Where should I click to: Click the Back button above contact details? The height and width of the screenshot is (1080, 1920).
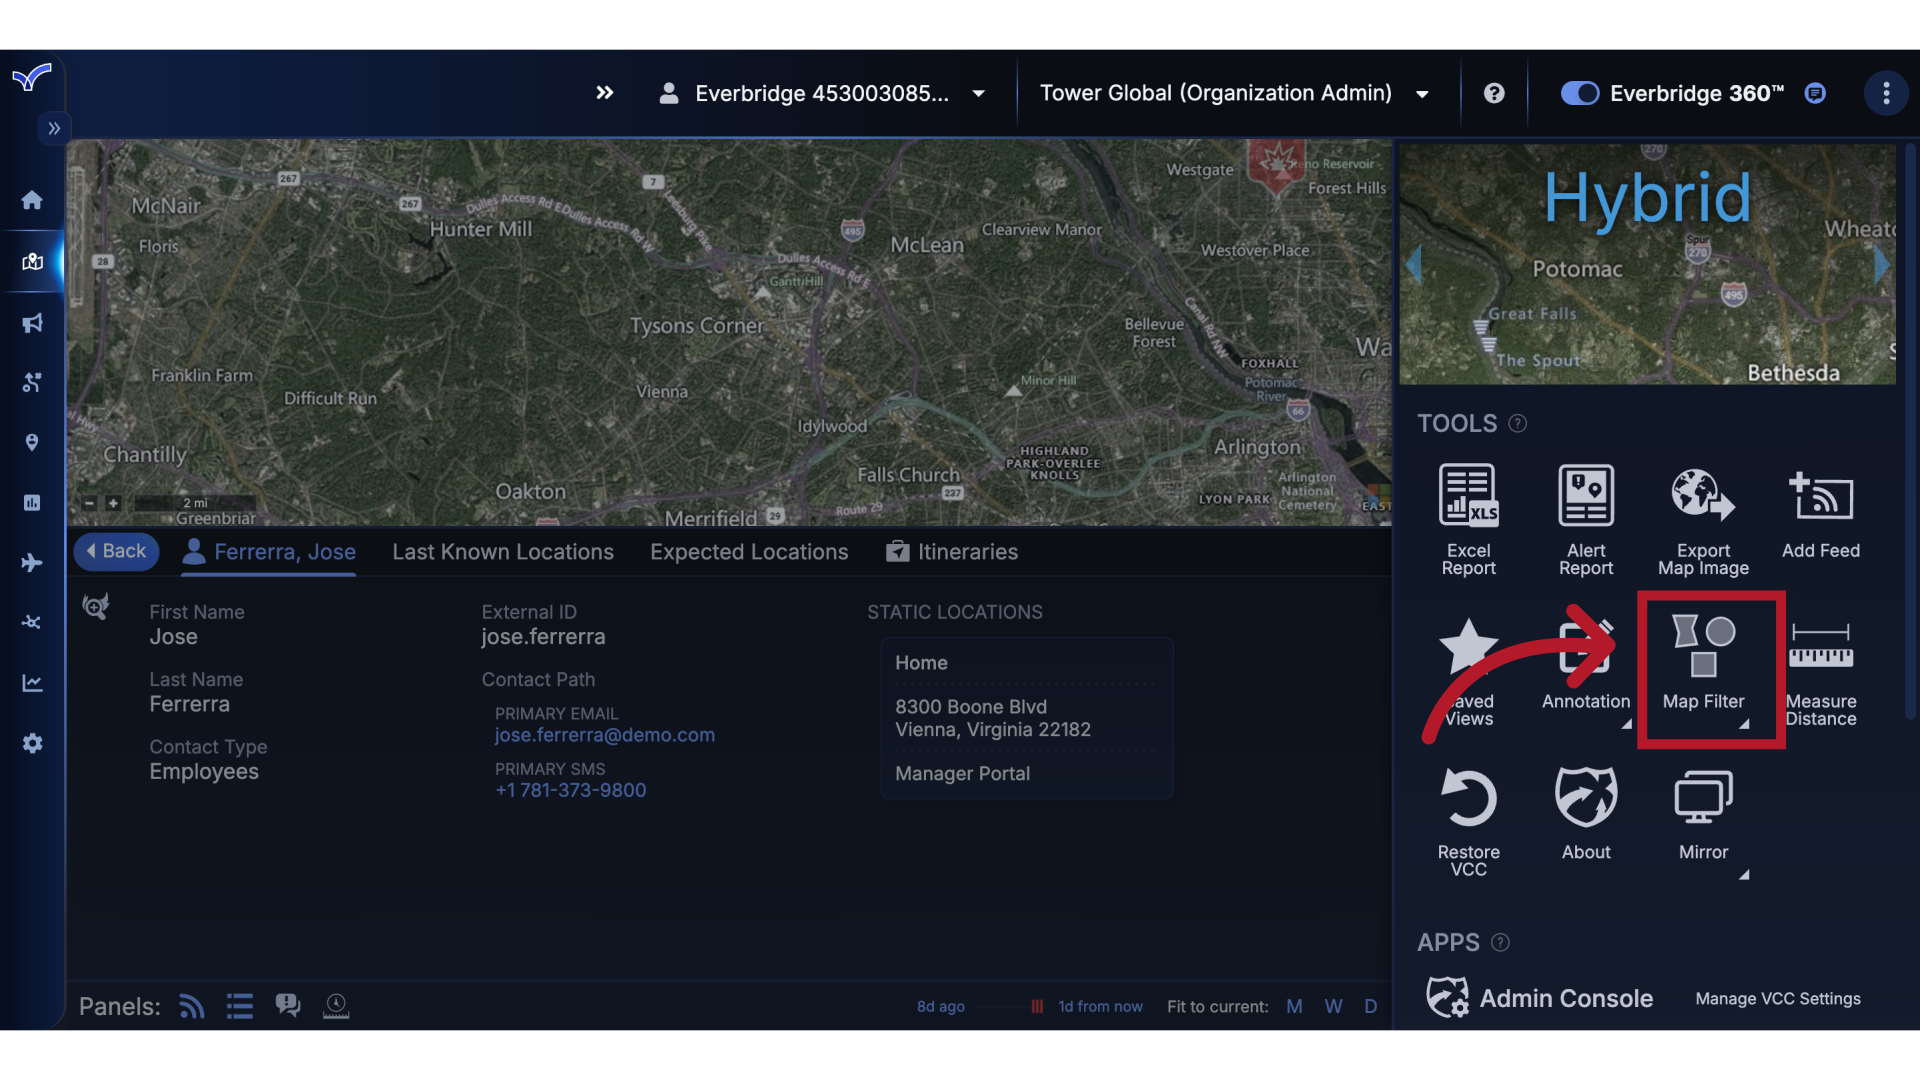click(x=116, y=551)
